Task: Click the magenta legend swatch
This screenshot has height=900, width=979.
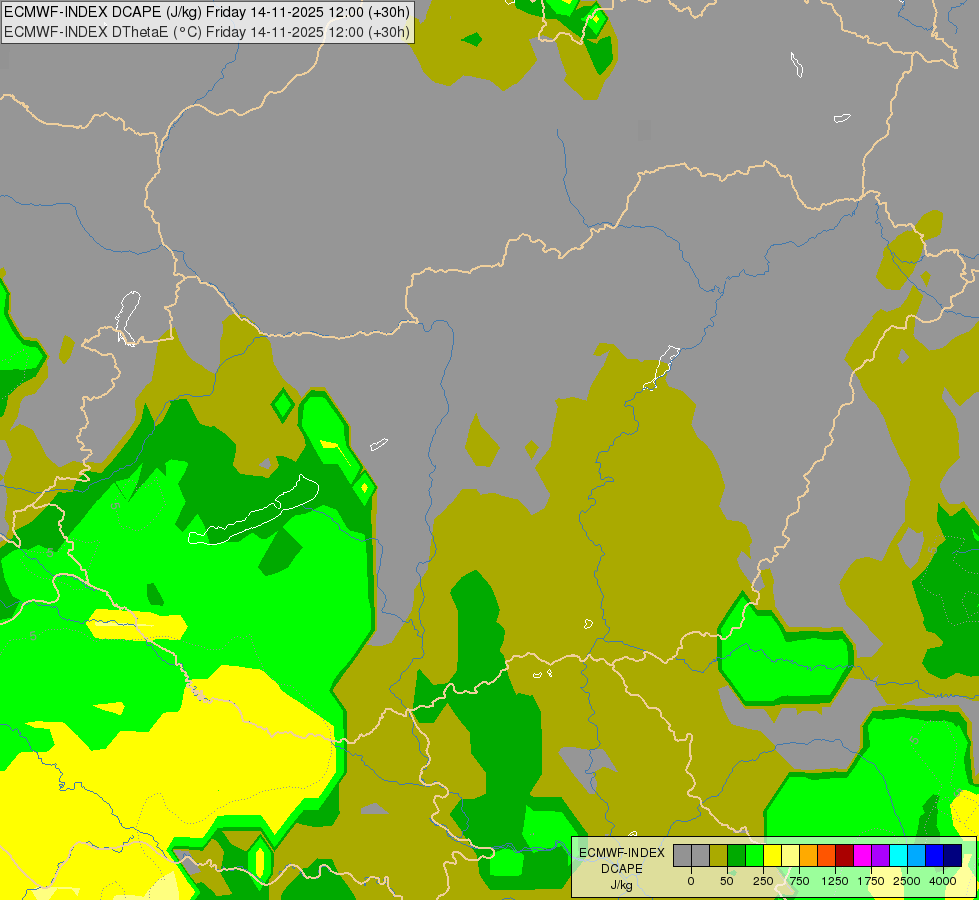Action: coord(862,855)
